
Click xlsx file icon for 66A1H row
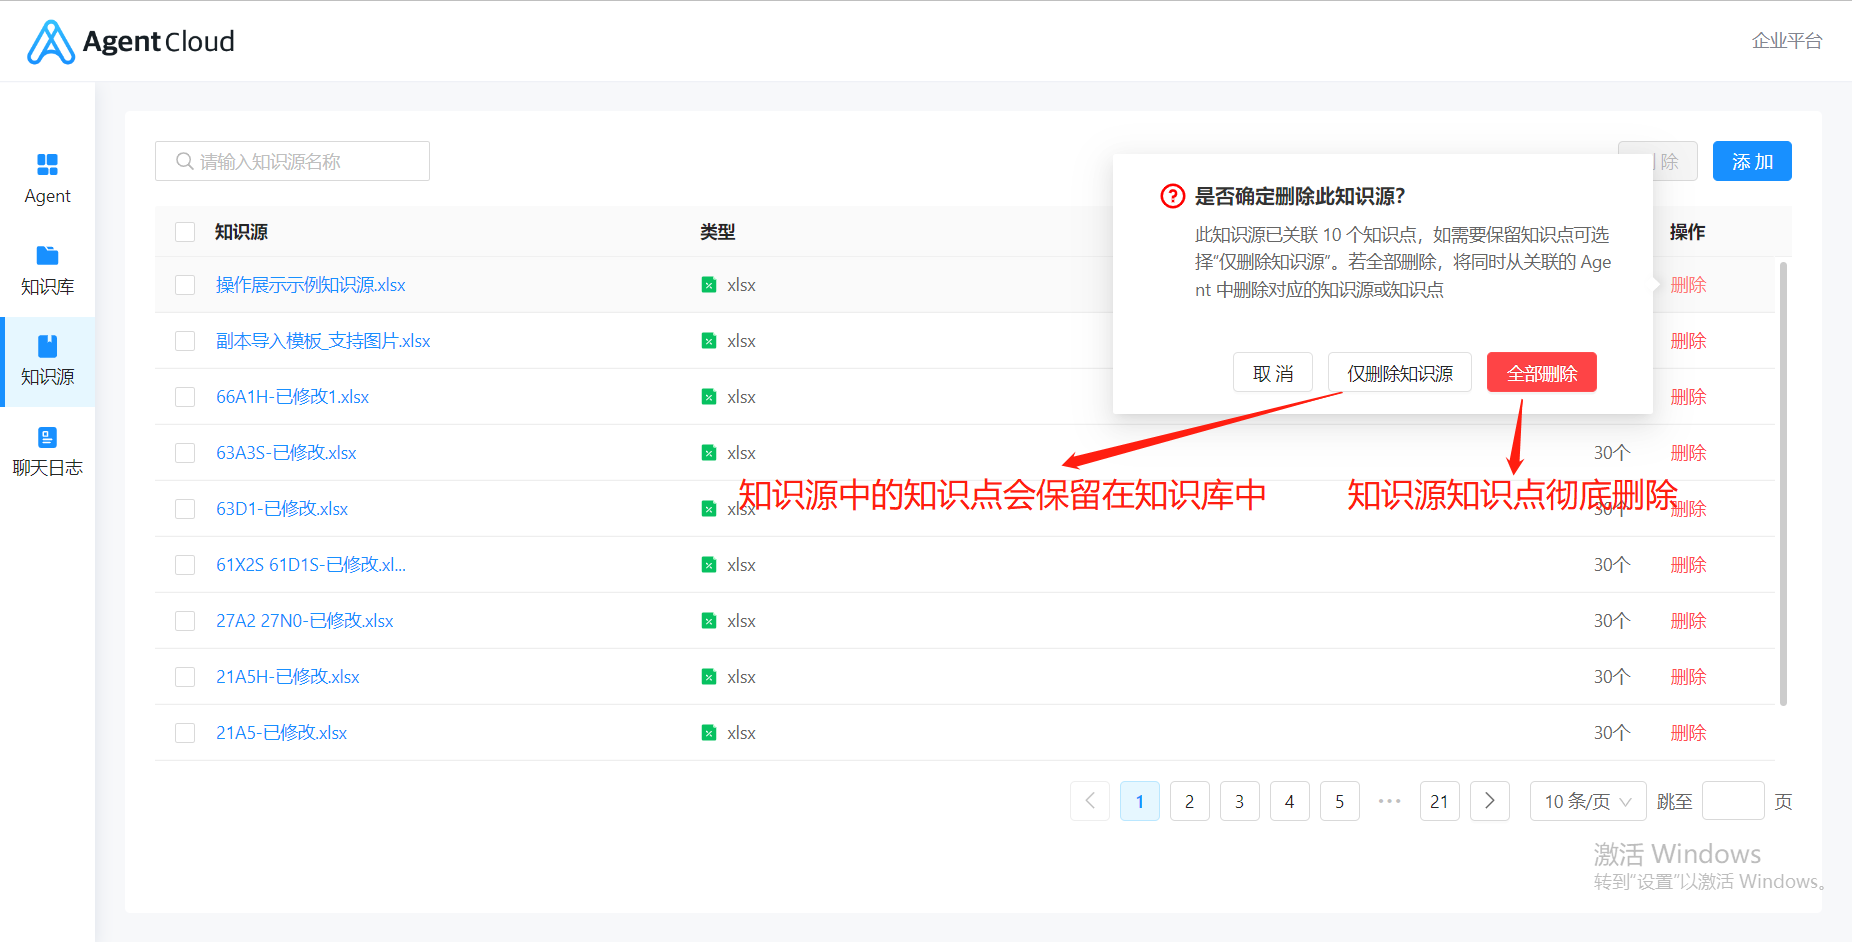(709, 397)
